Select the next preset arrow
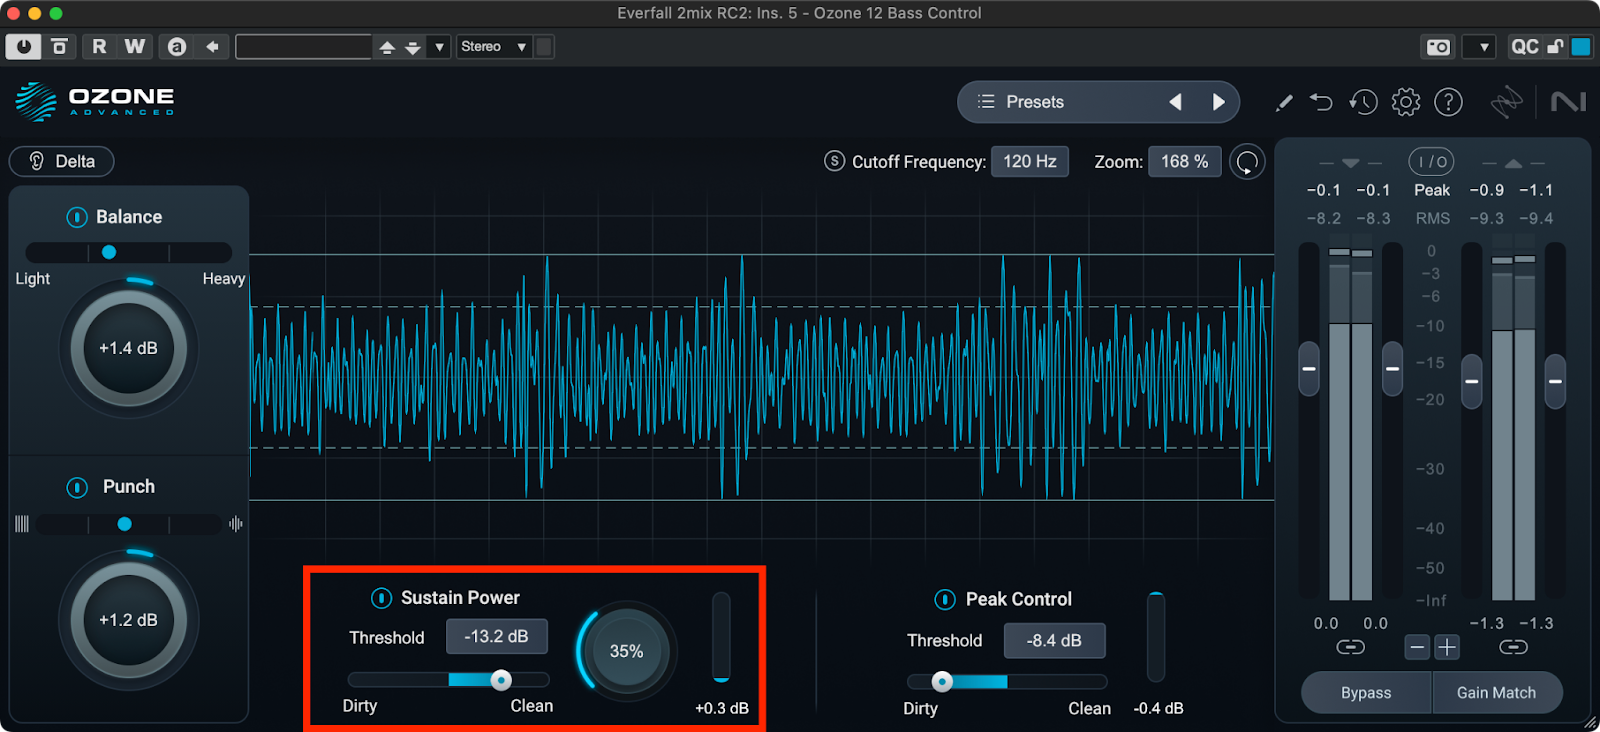Screen dimensions: 1600x732 pos(1218,102)
